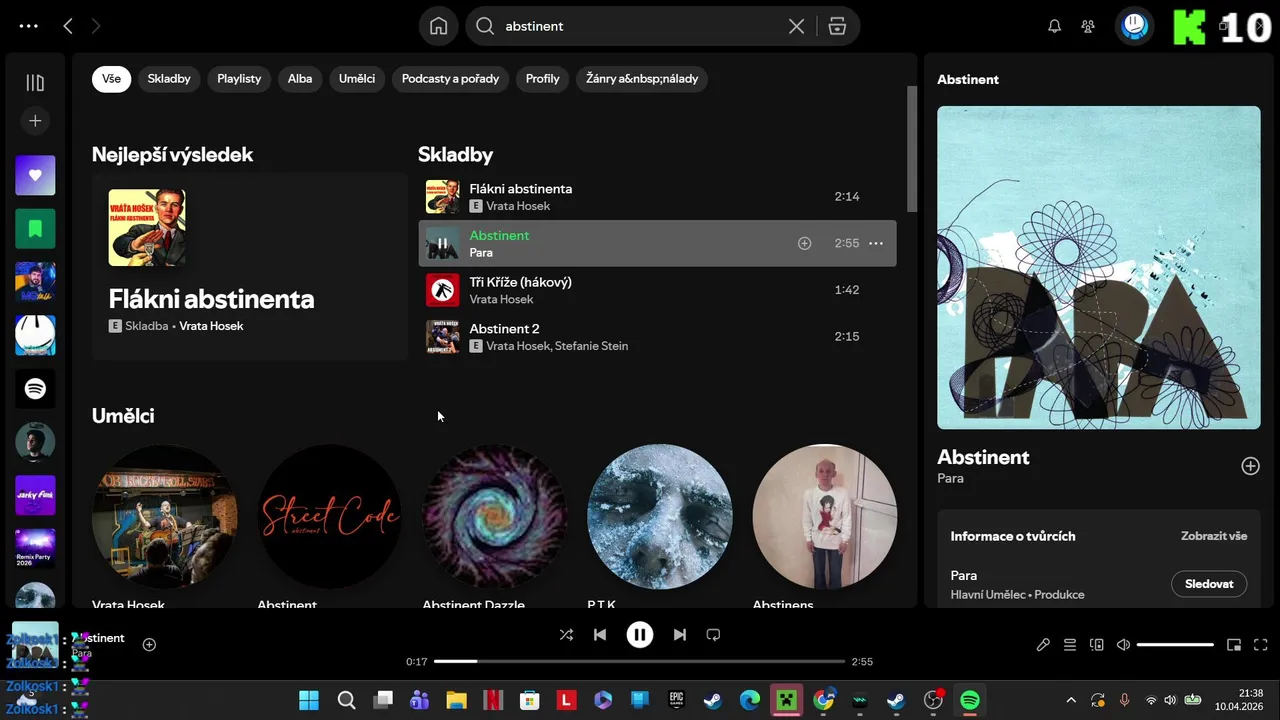
Task: Select the Skladby filter chip
Action: 169,79
